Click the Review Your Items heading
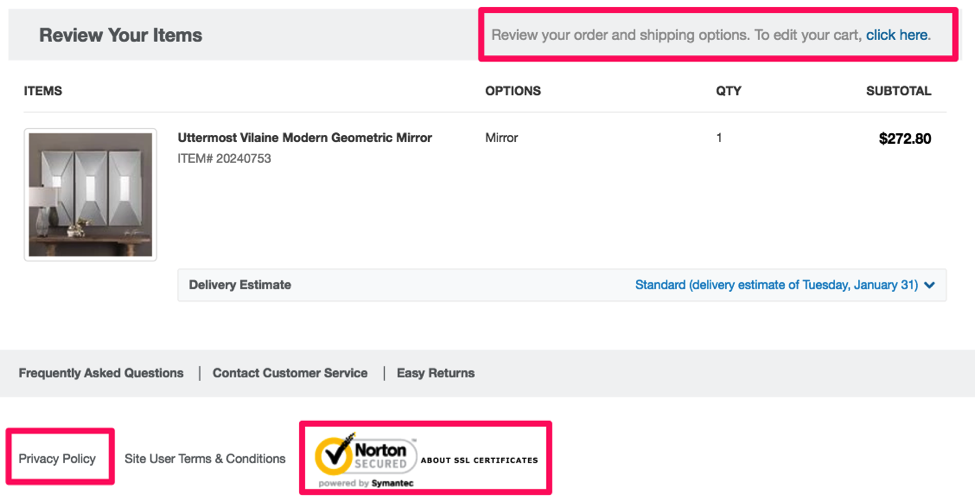975x496 pixels. (x=120, y=35)
